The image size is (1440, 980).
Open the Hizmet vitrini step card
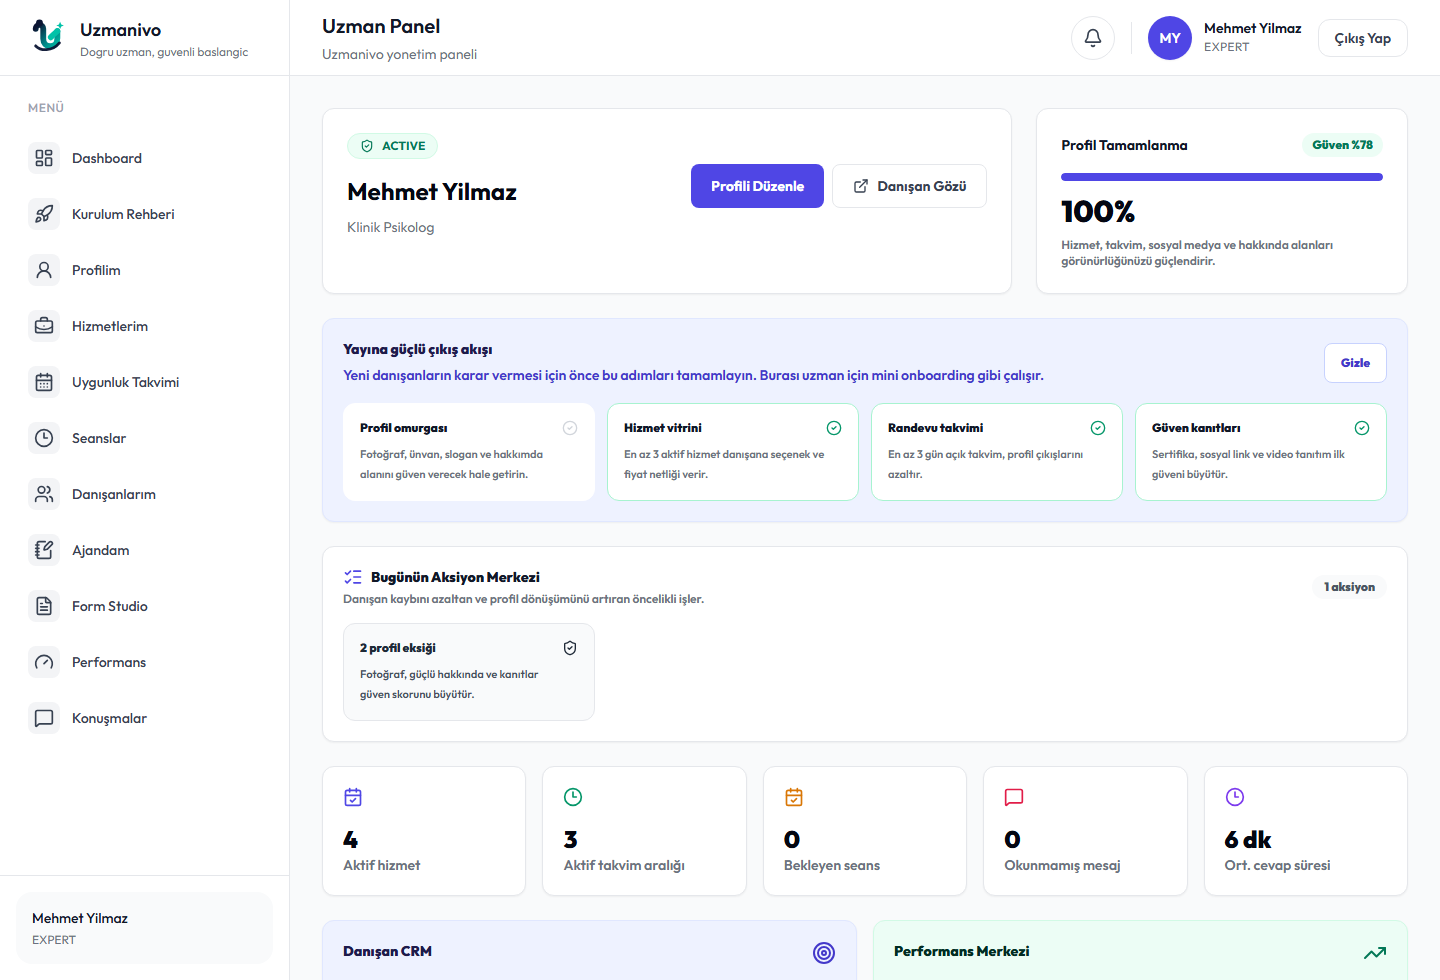[x=733, y=452]
